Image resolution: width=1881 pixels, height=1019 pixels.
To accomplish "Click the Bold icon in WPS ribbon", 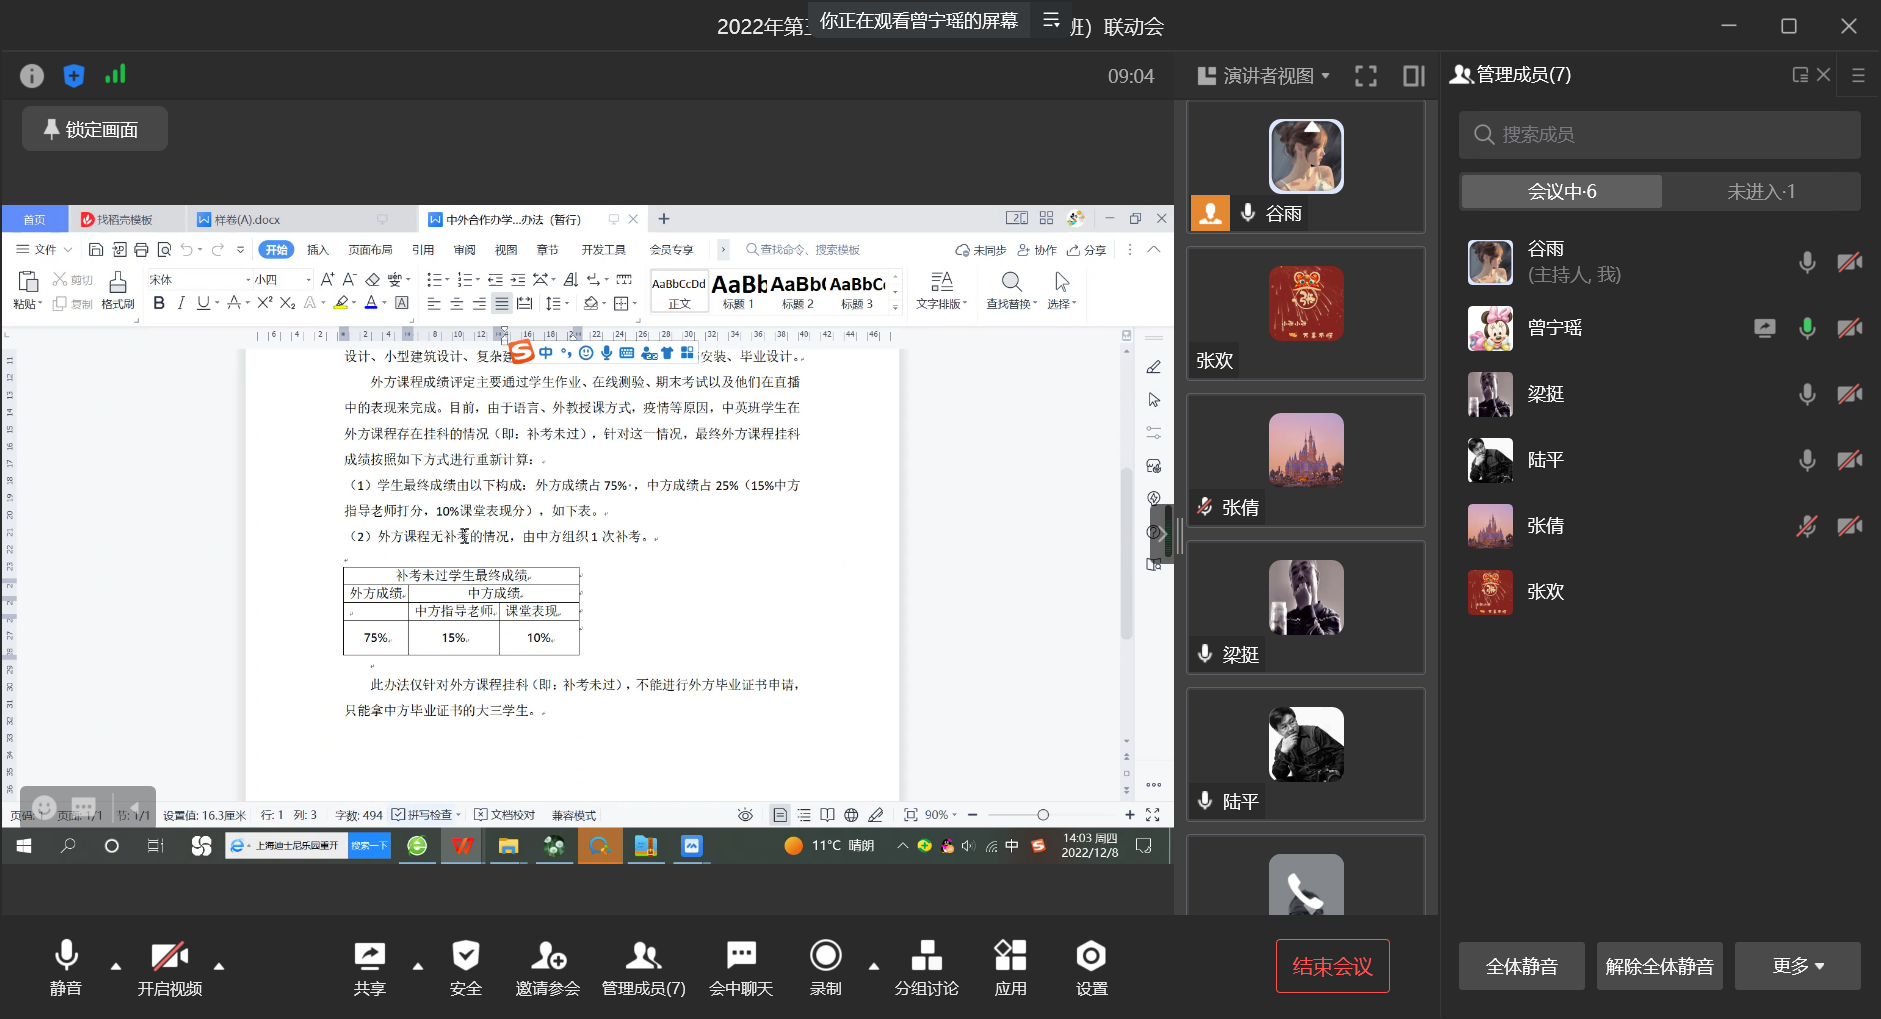I will pyautogui.click(x=158, y=303).
